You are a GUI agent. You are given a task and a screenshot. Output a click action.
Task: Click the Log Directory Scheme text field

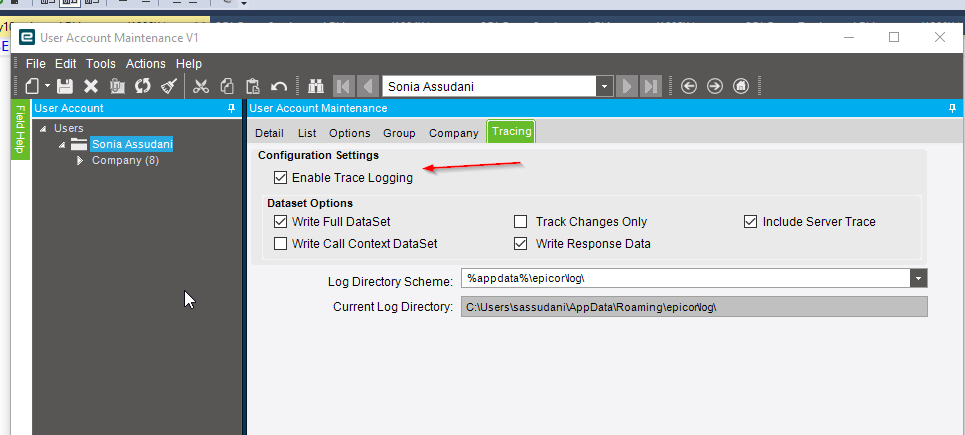[x=686, y=278]
